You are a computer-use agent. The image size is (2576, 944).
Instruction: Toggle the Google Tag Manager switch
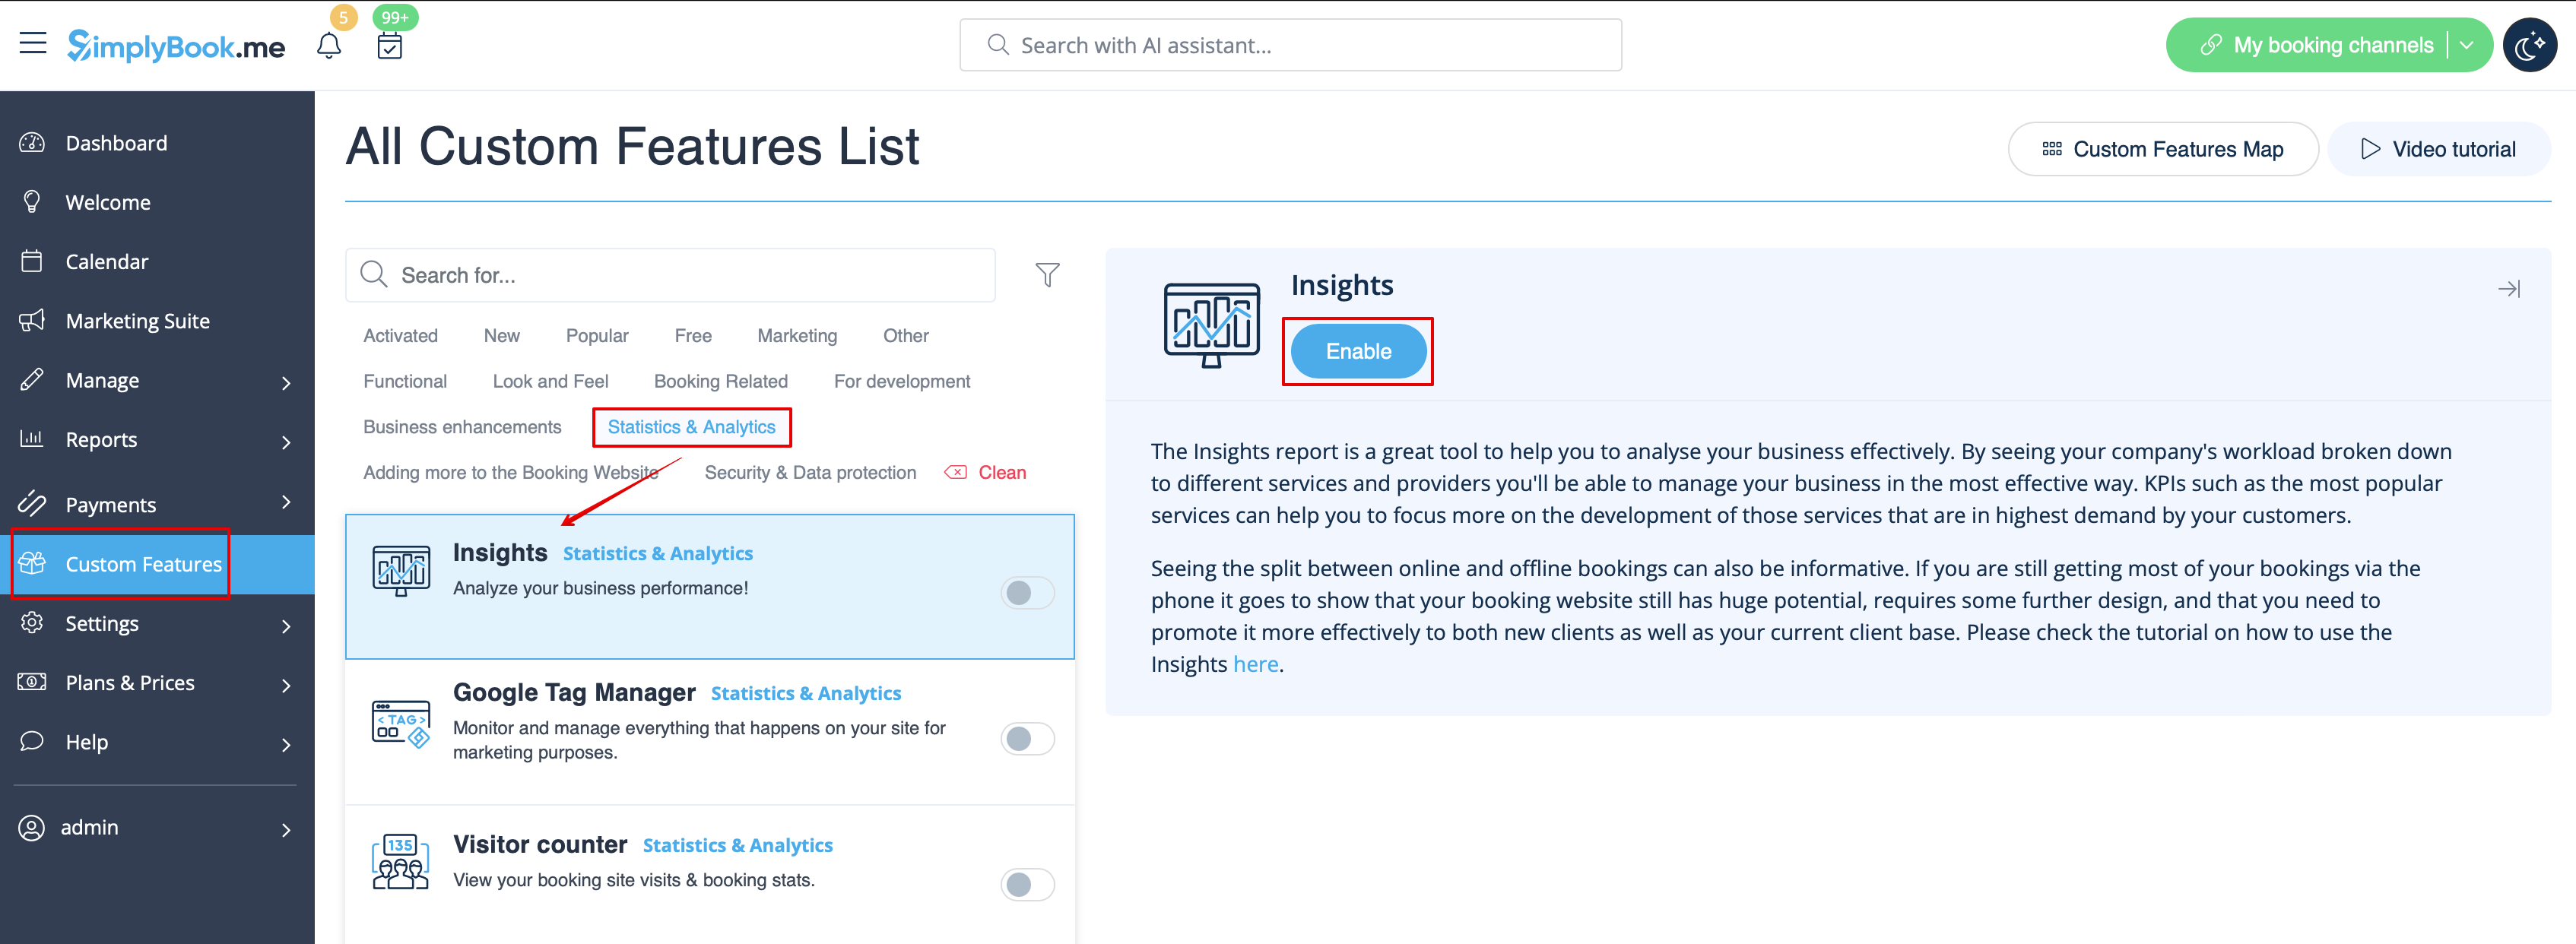tap(1027, 739)
